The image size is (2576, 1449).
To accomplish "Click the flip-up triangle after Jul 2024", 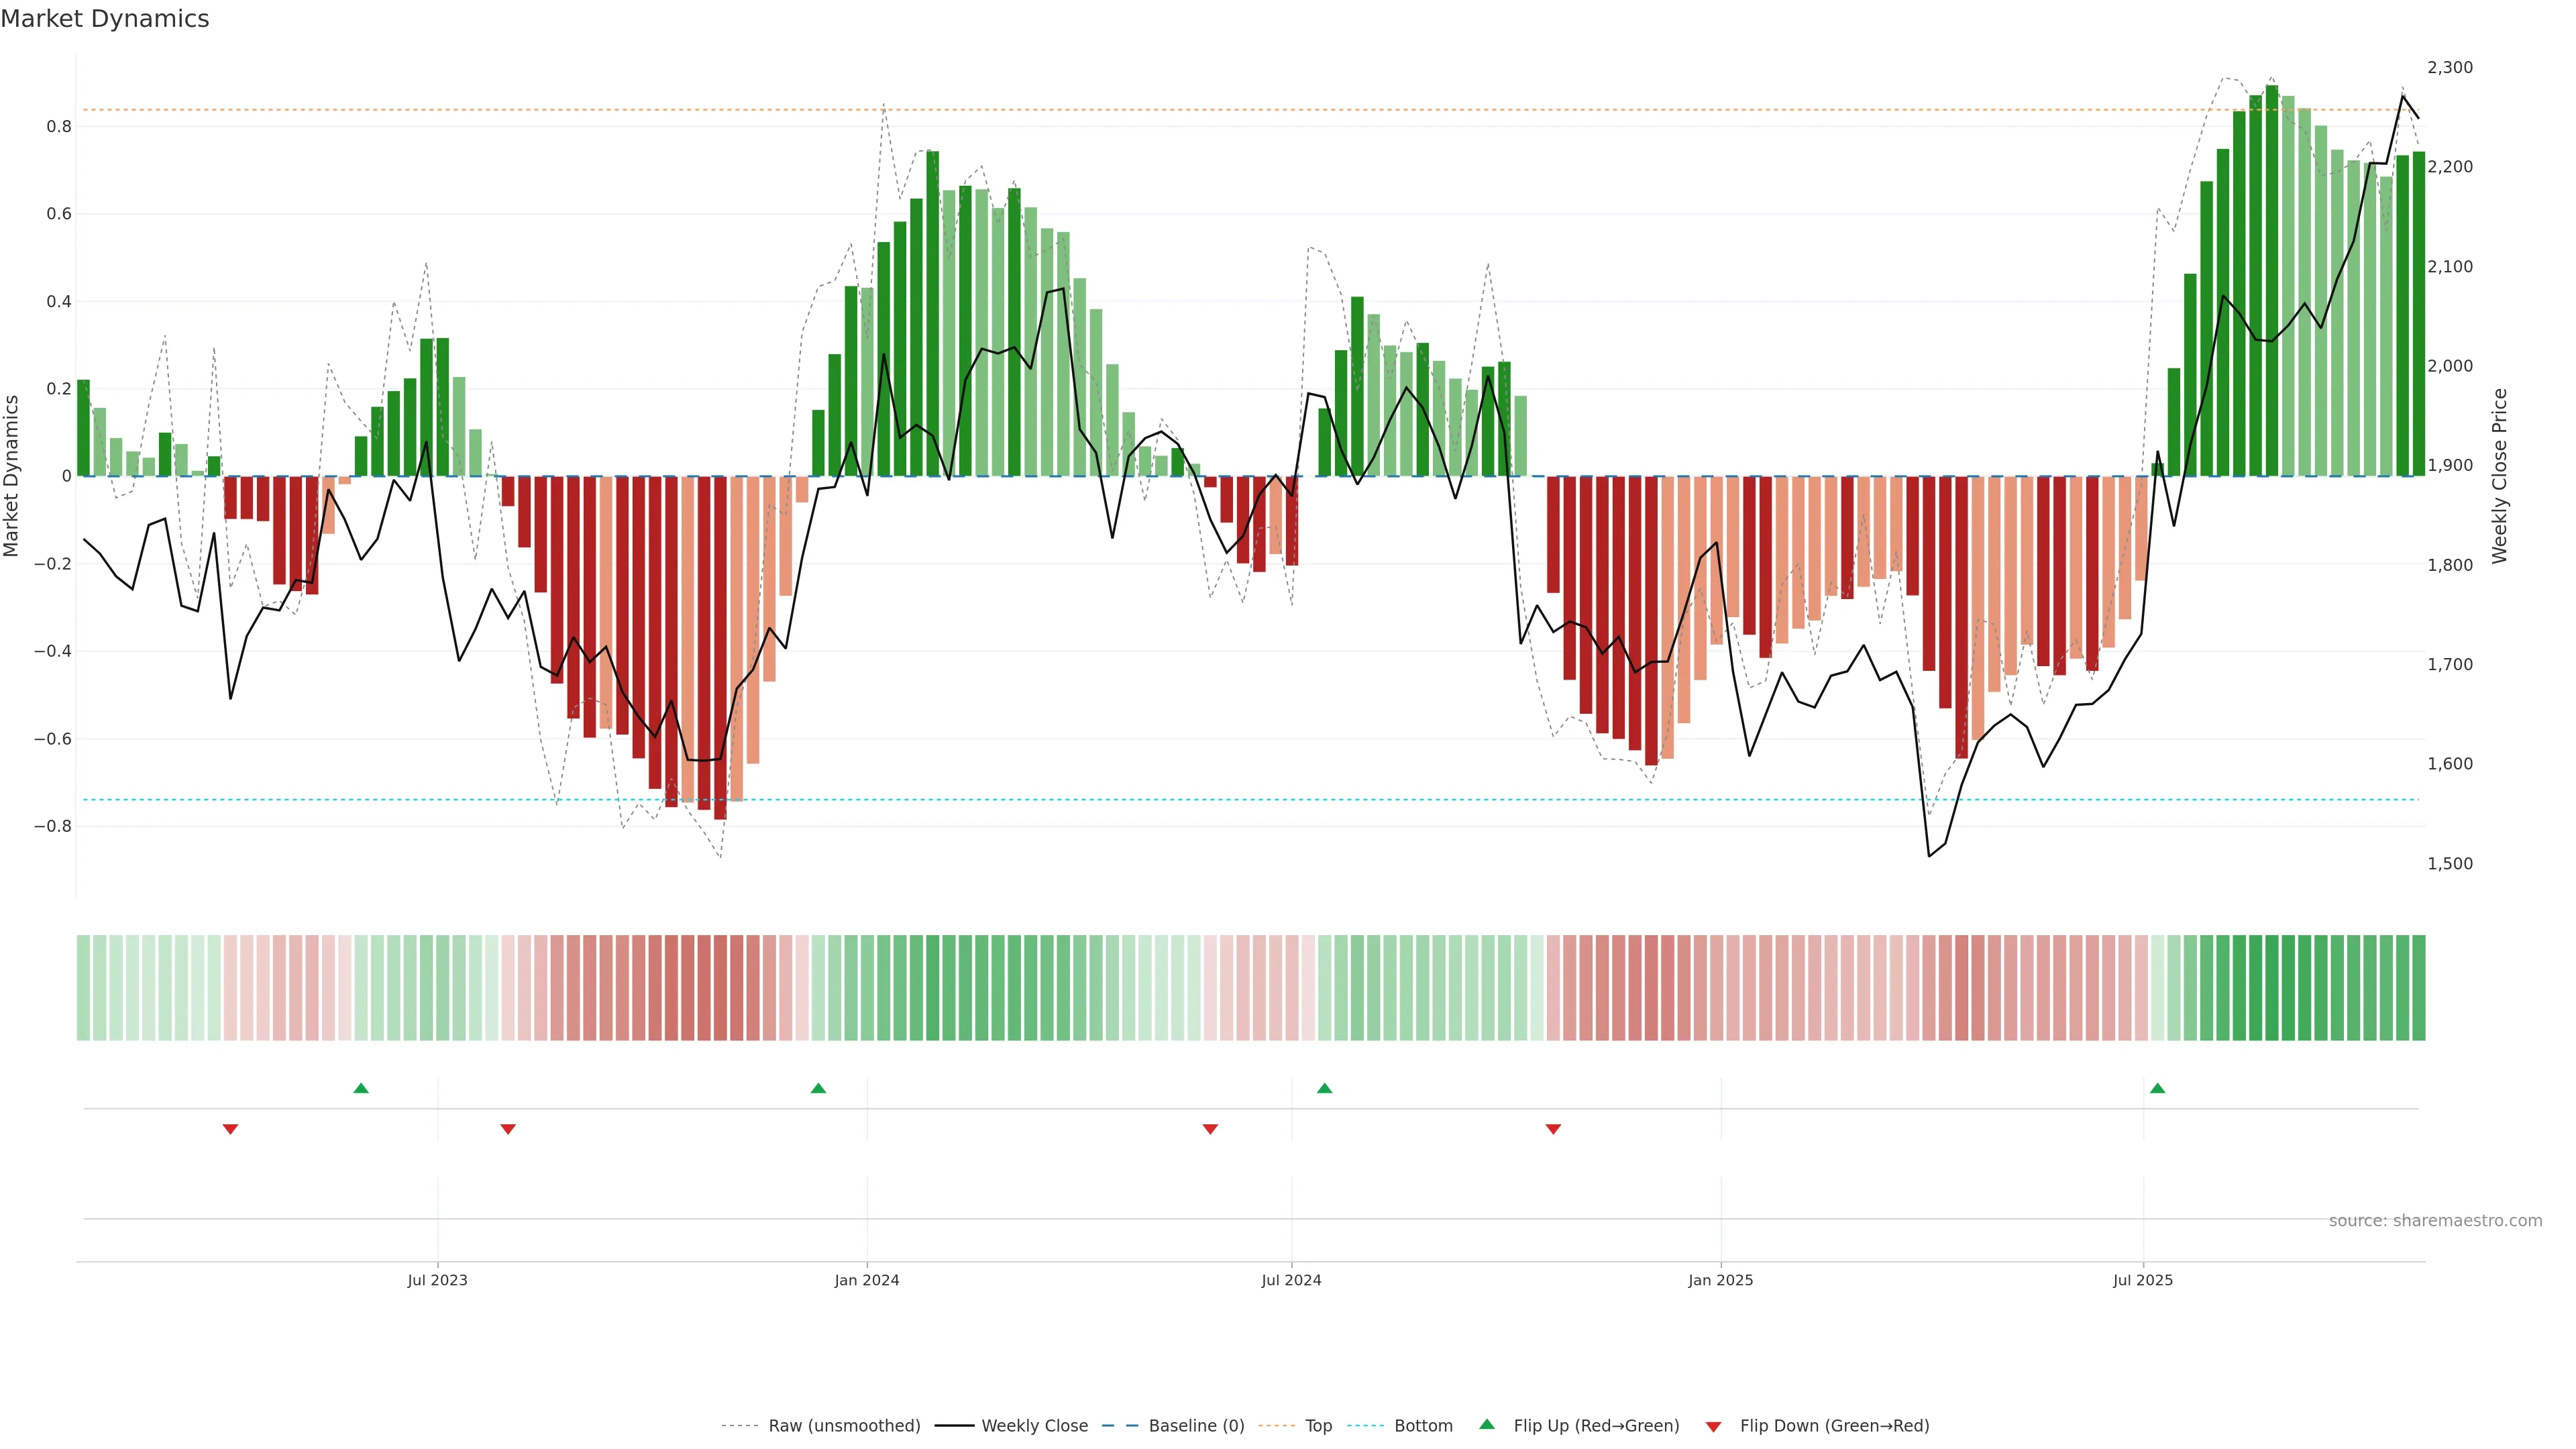I will pyautogui.click(x=1324, y=1088).
